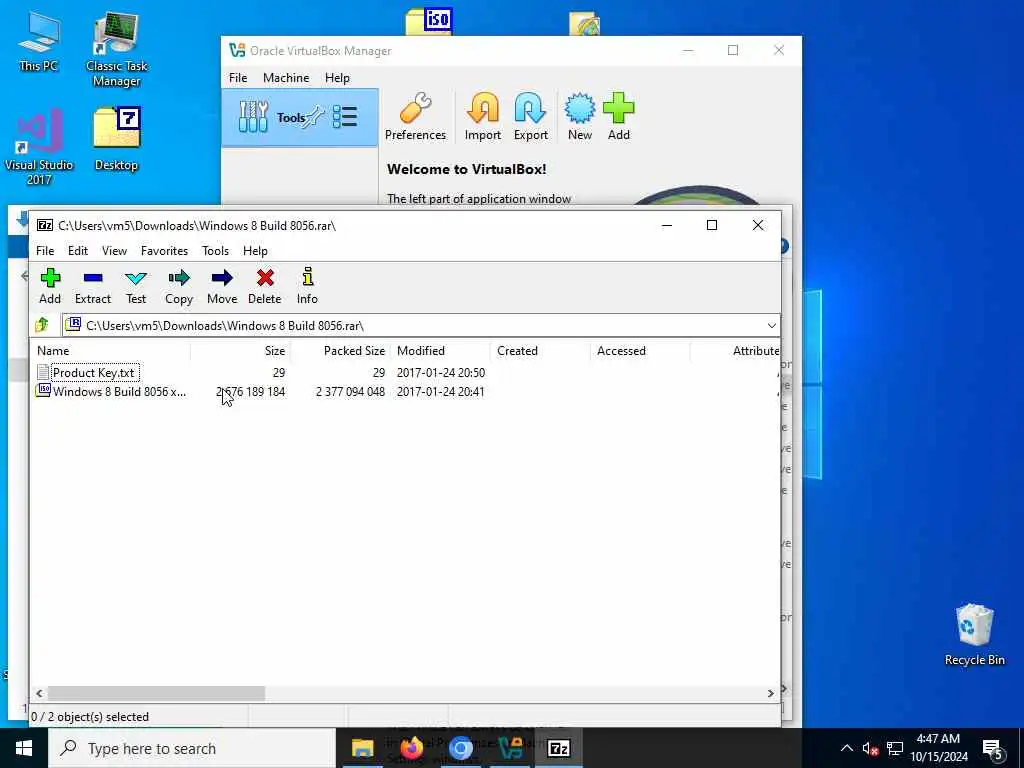
Task: Select the Desktop 7z archive icon
Action: click(116, 139)
